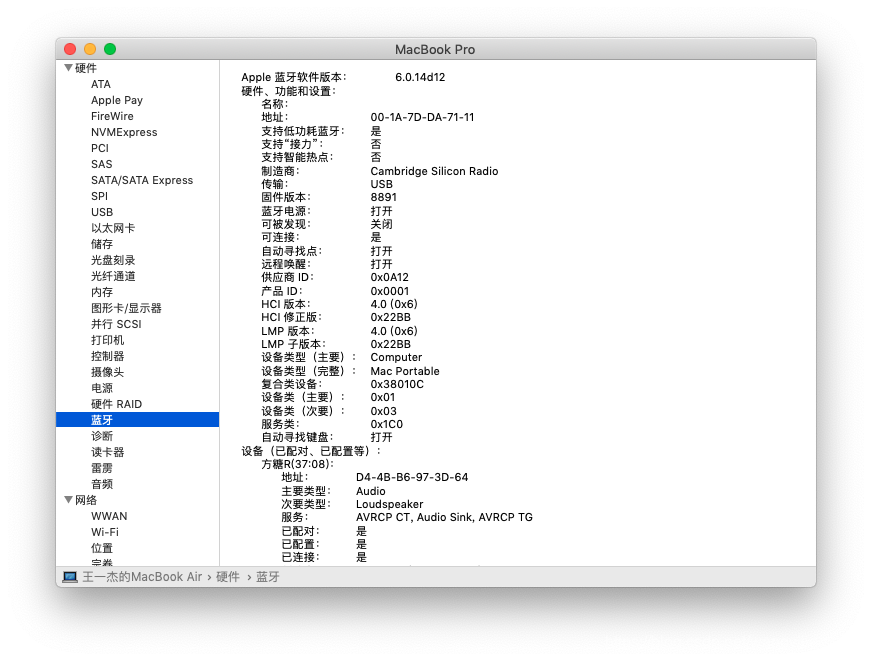Image resolution: width=872 pixels, height=661 pixels.
Task: Select 雷雳 in the sidebar
Action: (x=102, y=468)
